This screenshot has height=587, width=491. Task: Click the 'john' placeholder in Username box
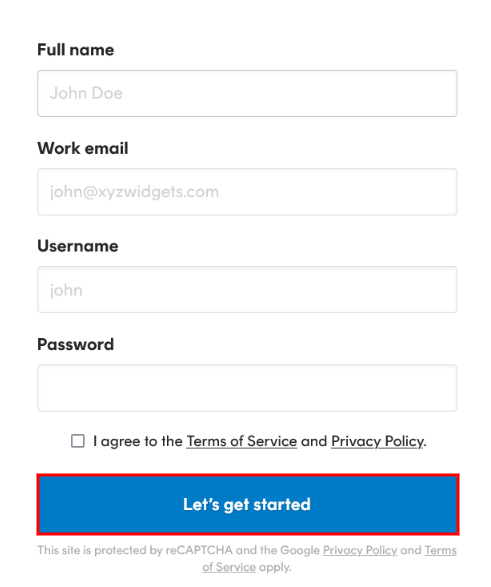(66, 290)
